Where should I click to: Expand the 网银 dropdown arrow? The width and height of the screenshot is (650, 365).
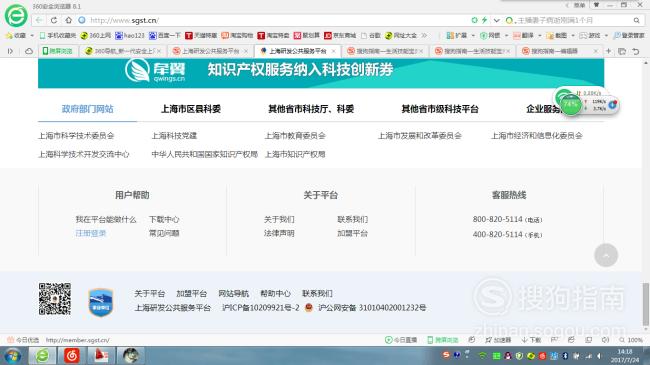tap(506, 36)
